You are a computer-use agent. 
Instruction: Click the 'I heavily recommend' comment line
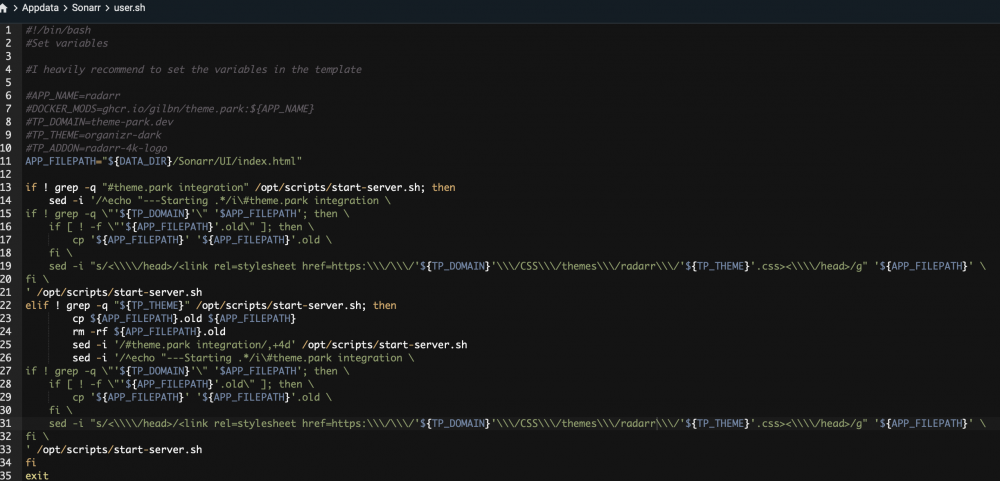click(x=194, y=70)
